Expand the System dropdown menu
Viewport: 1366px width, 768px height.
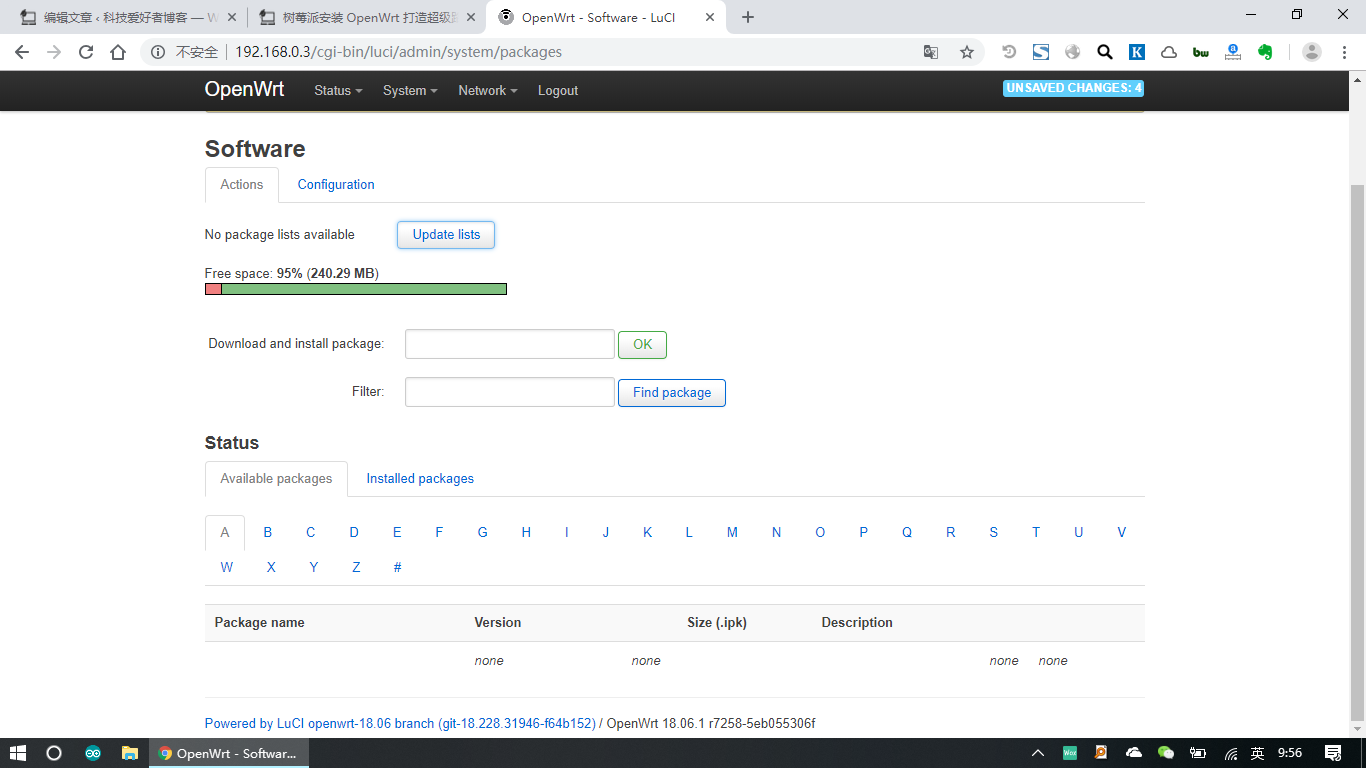[x=410, y=91]
